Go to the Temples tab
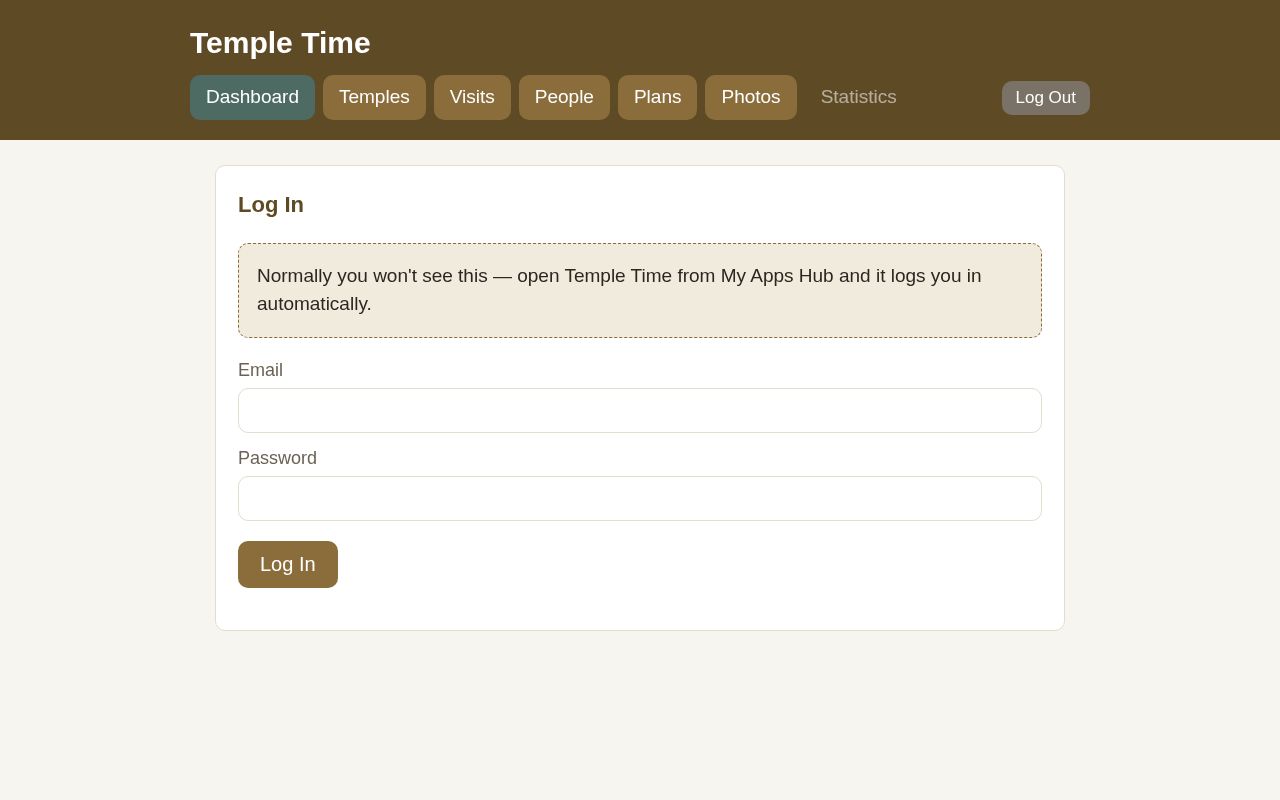1280x800 pixels. pyautogui.click(x=374, y=97)
